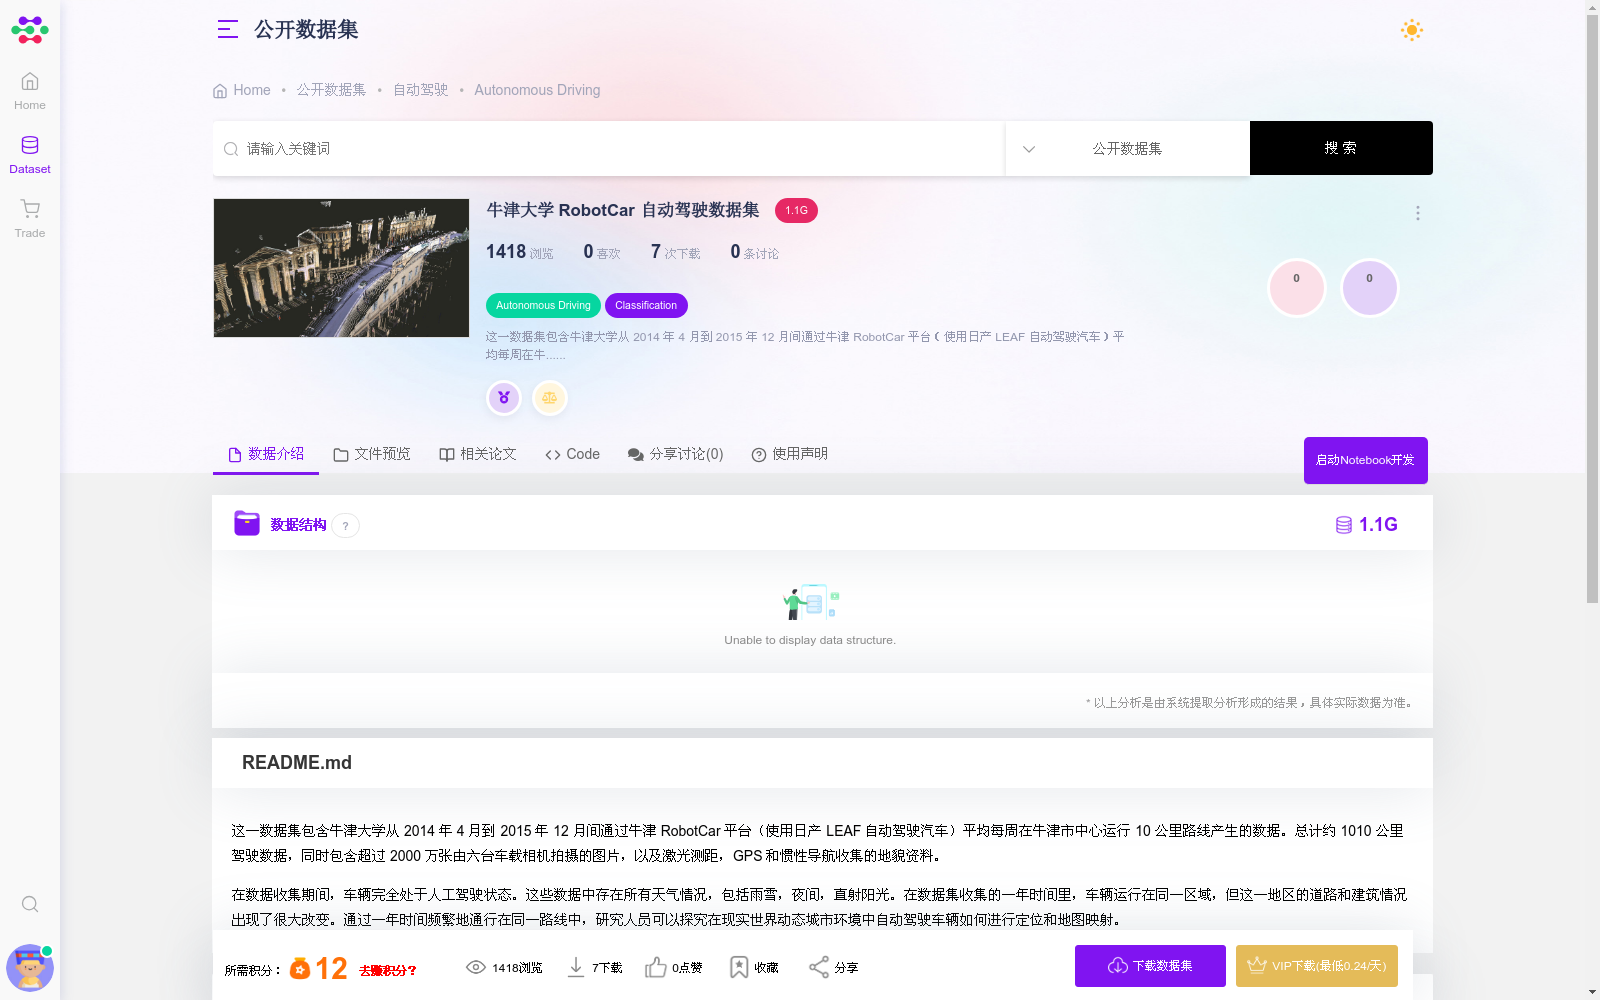
Task: Open the 分享讨论(0) tab
Action: click(x=675, y=454)
